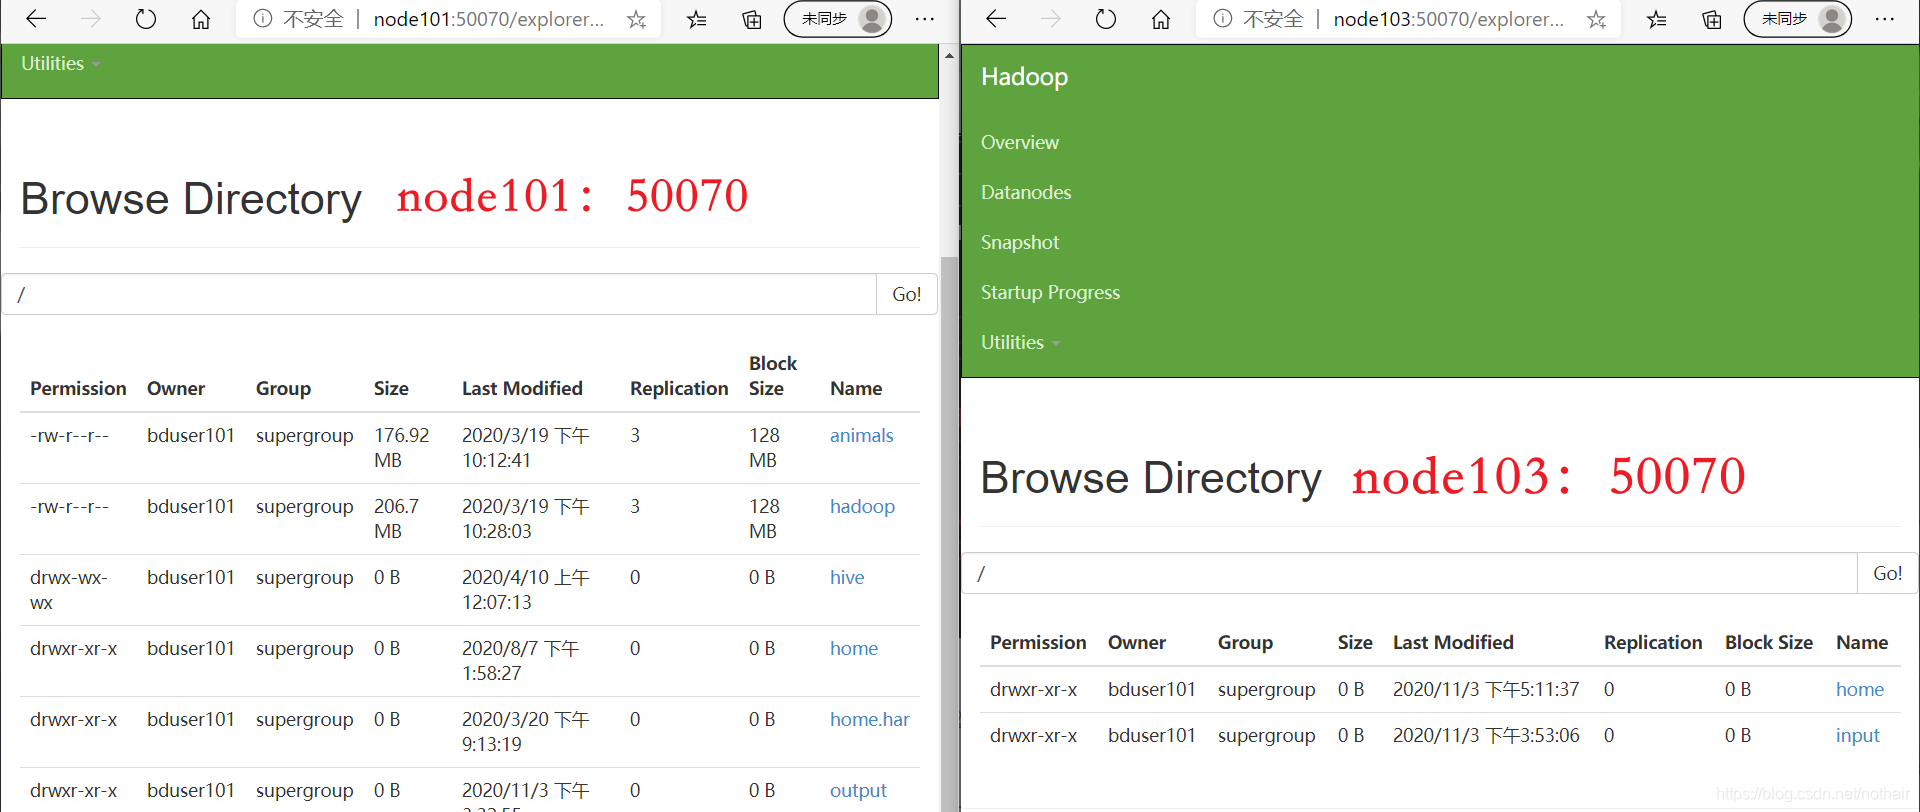This screenshot has height=812, width=1920.
Task: Click Replication column header in node101 table
Action: click(679, 388)
